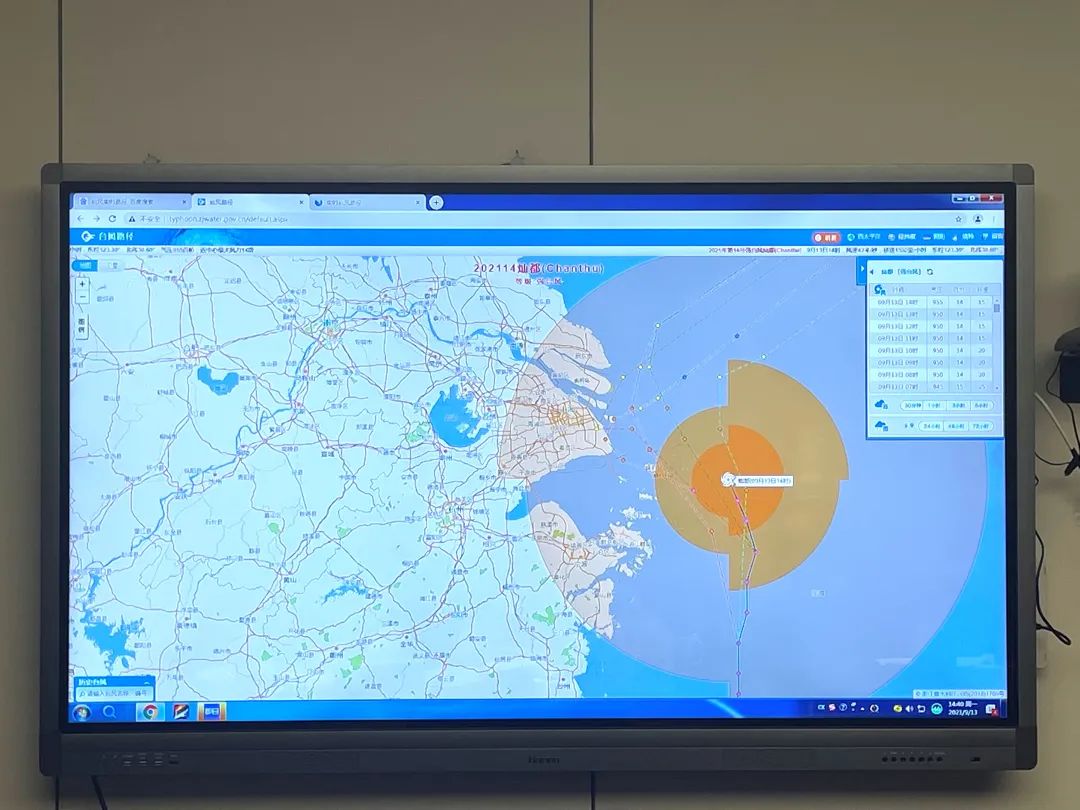Viewport: 1080px width, 810px height.
Task: Select the active typhoon path browser tab
Action: (249, 202)
